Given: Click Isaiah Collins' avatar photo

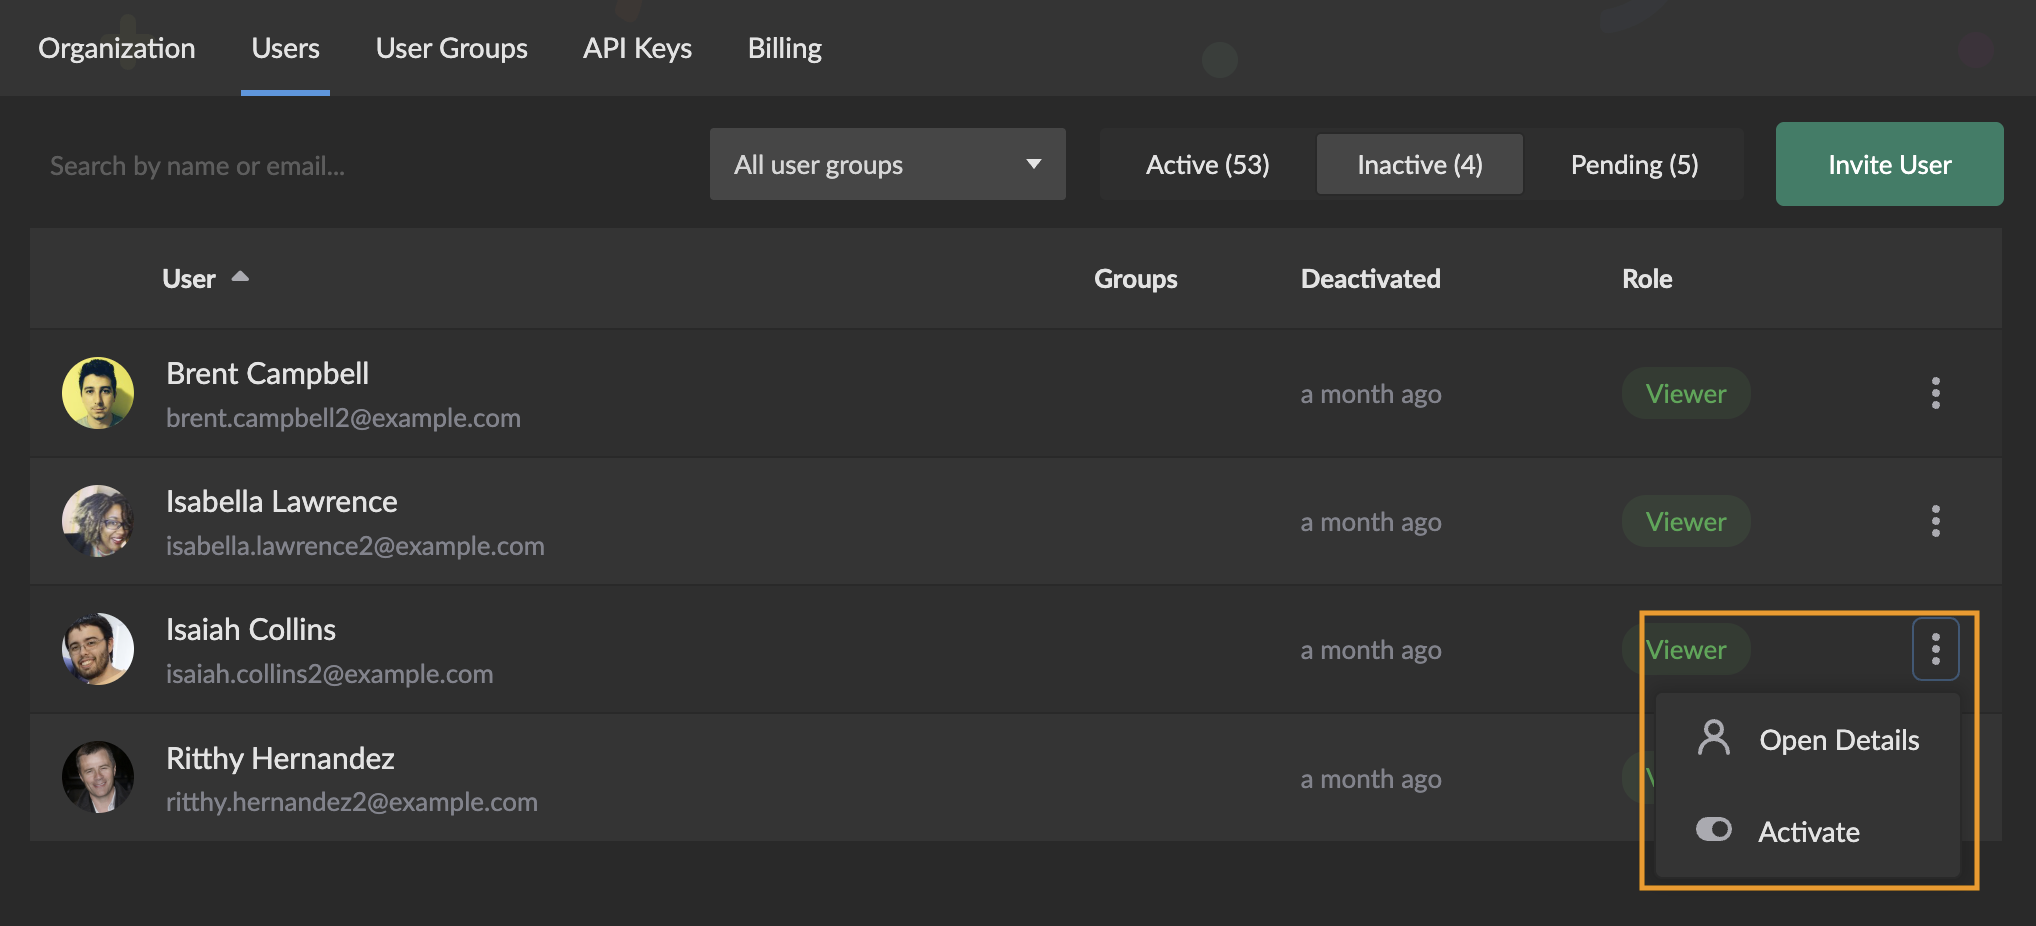Looking at the screenshot, I should 98,649.
